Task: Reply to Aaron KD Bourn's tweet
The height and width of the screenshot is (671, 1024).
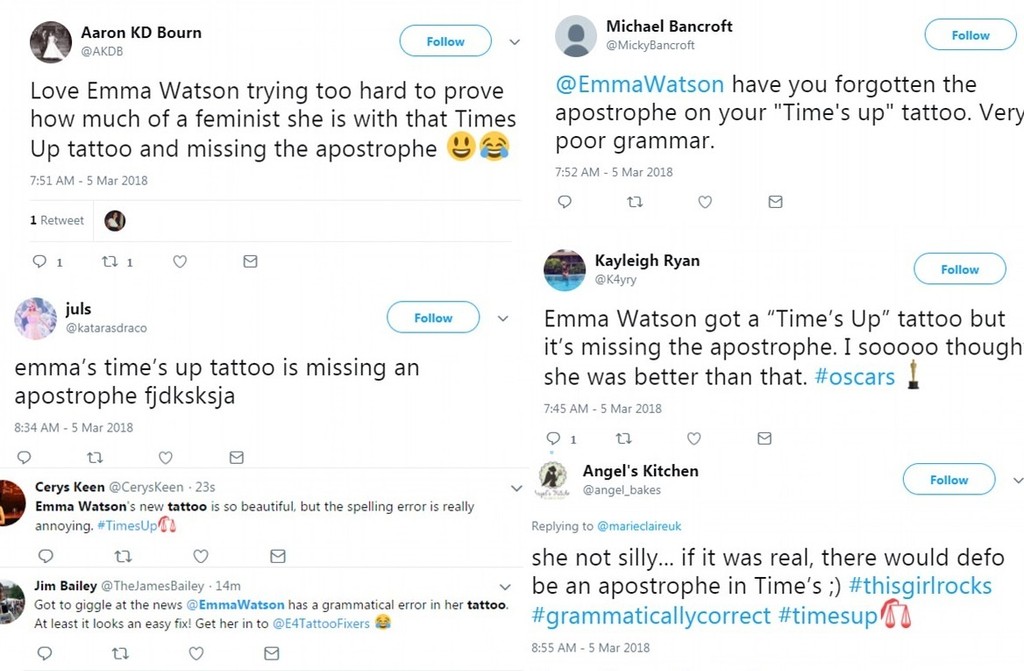Action: [x=40, y=262]
